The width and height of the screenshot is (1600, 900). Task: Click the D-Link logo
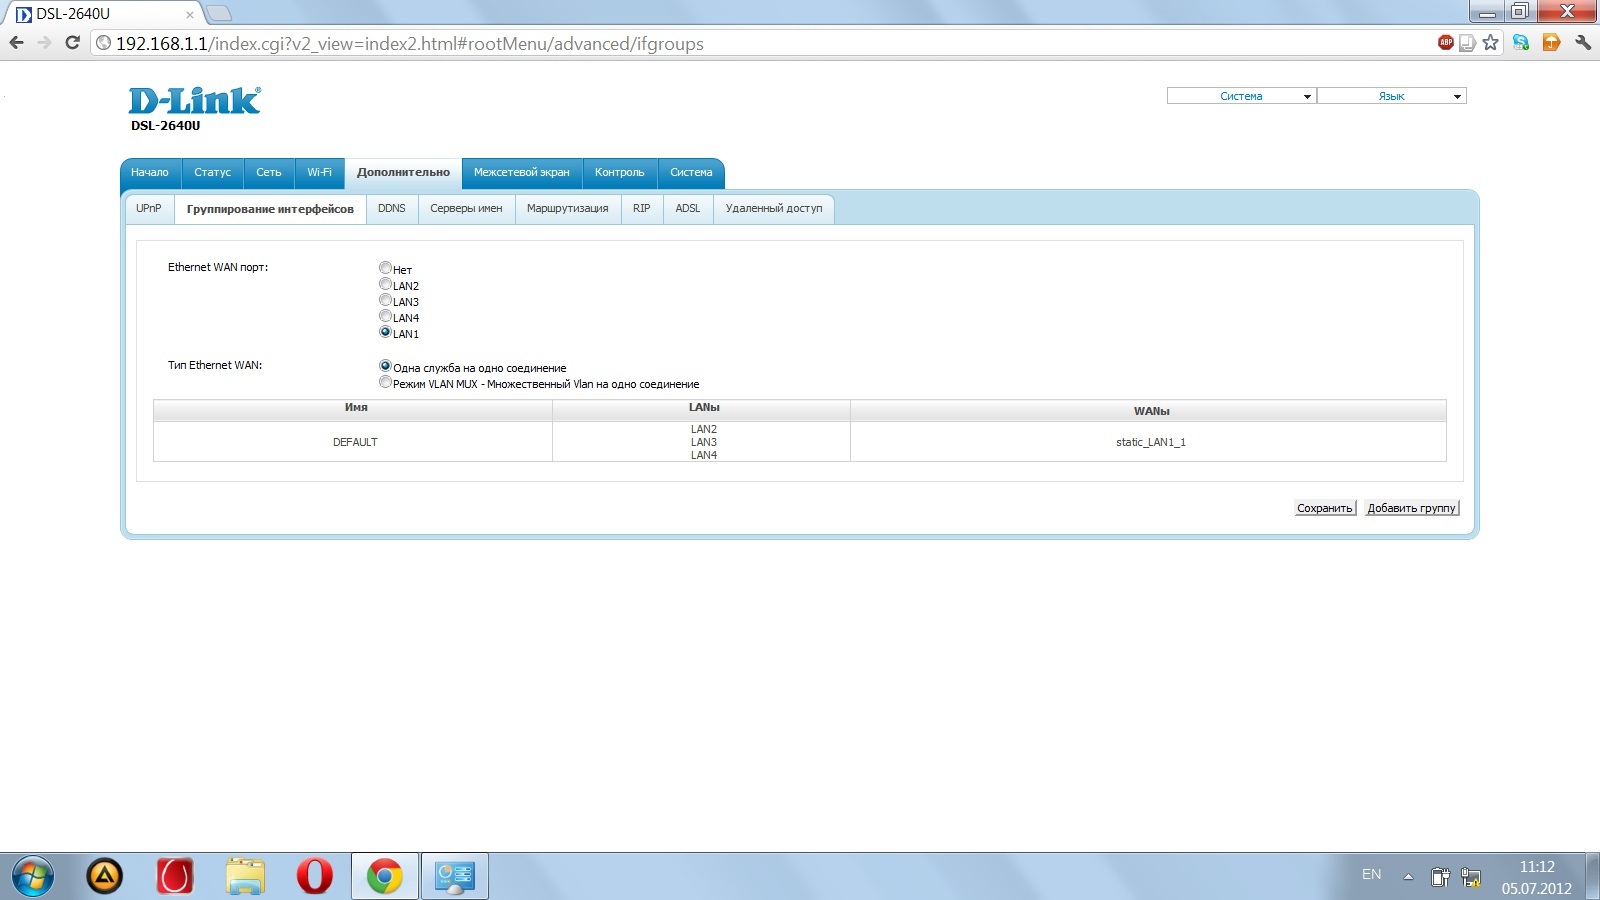[x=194, y=101]
